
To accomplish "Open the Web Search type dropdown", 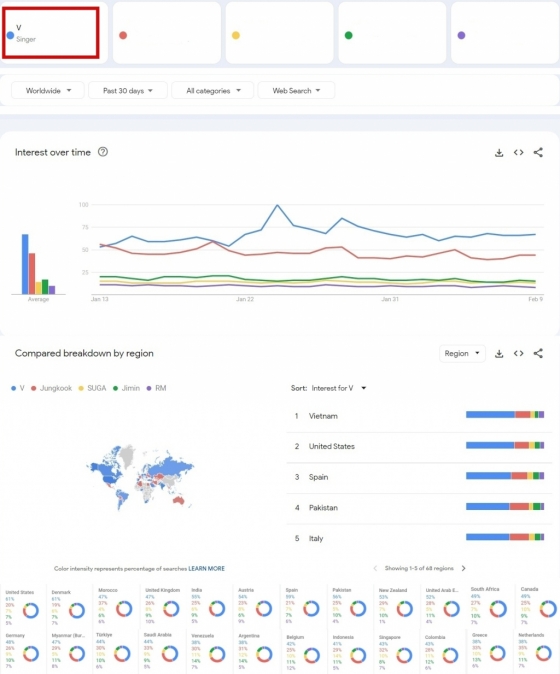I will click(296, 91).
